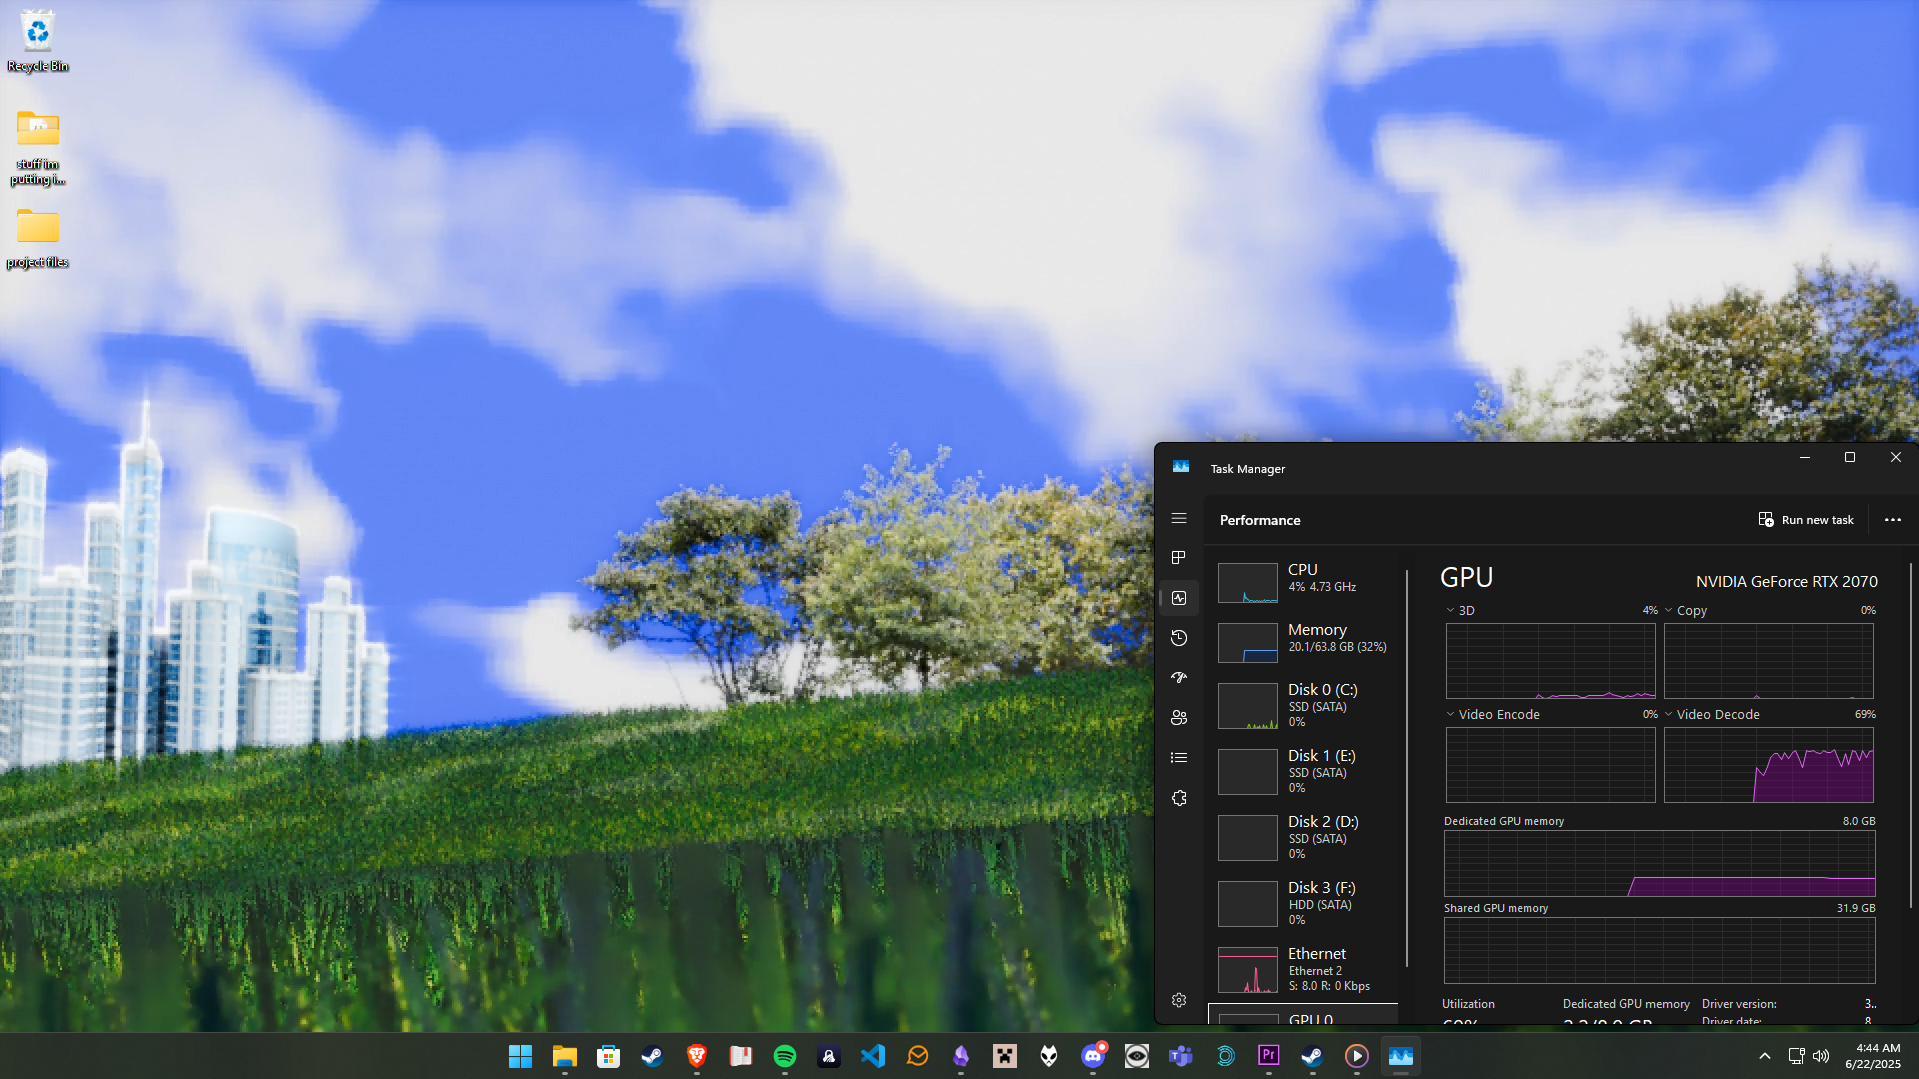Open Spotify from the taskbar
1919x1079 pixels.
click(785, 1056)
